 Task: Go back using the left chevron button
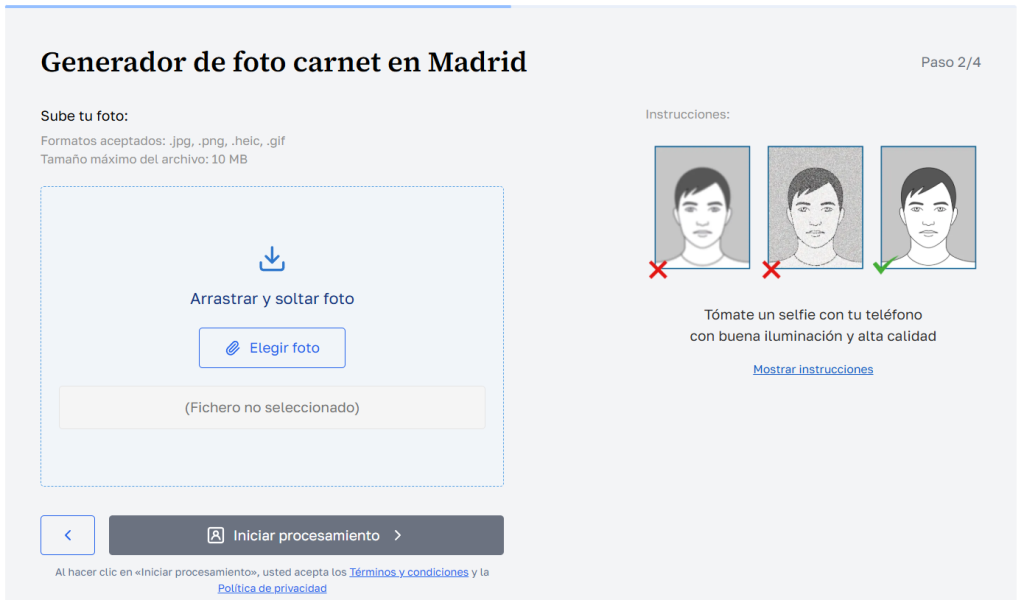[68, 535]
